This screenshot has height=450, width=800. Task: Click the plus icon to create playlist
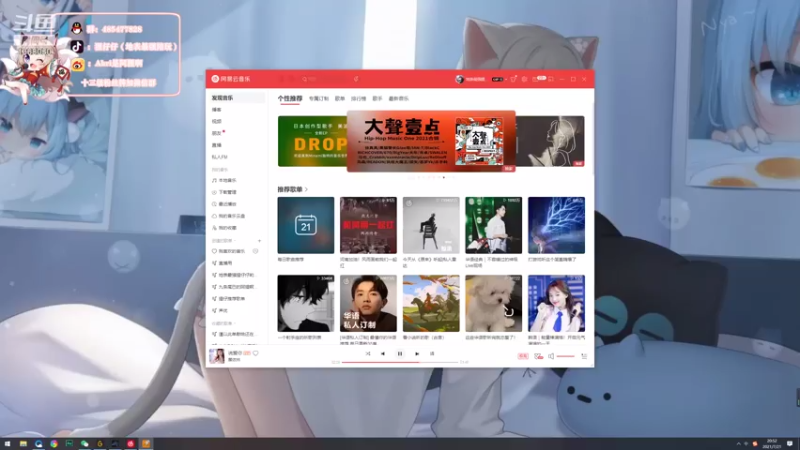pos(259,240)
